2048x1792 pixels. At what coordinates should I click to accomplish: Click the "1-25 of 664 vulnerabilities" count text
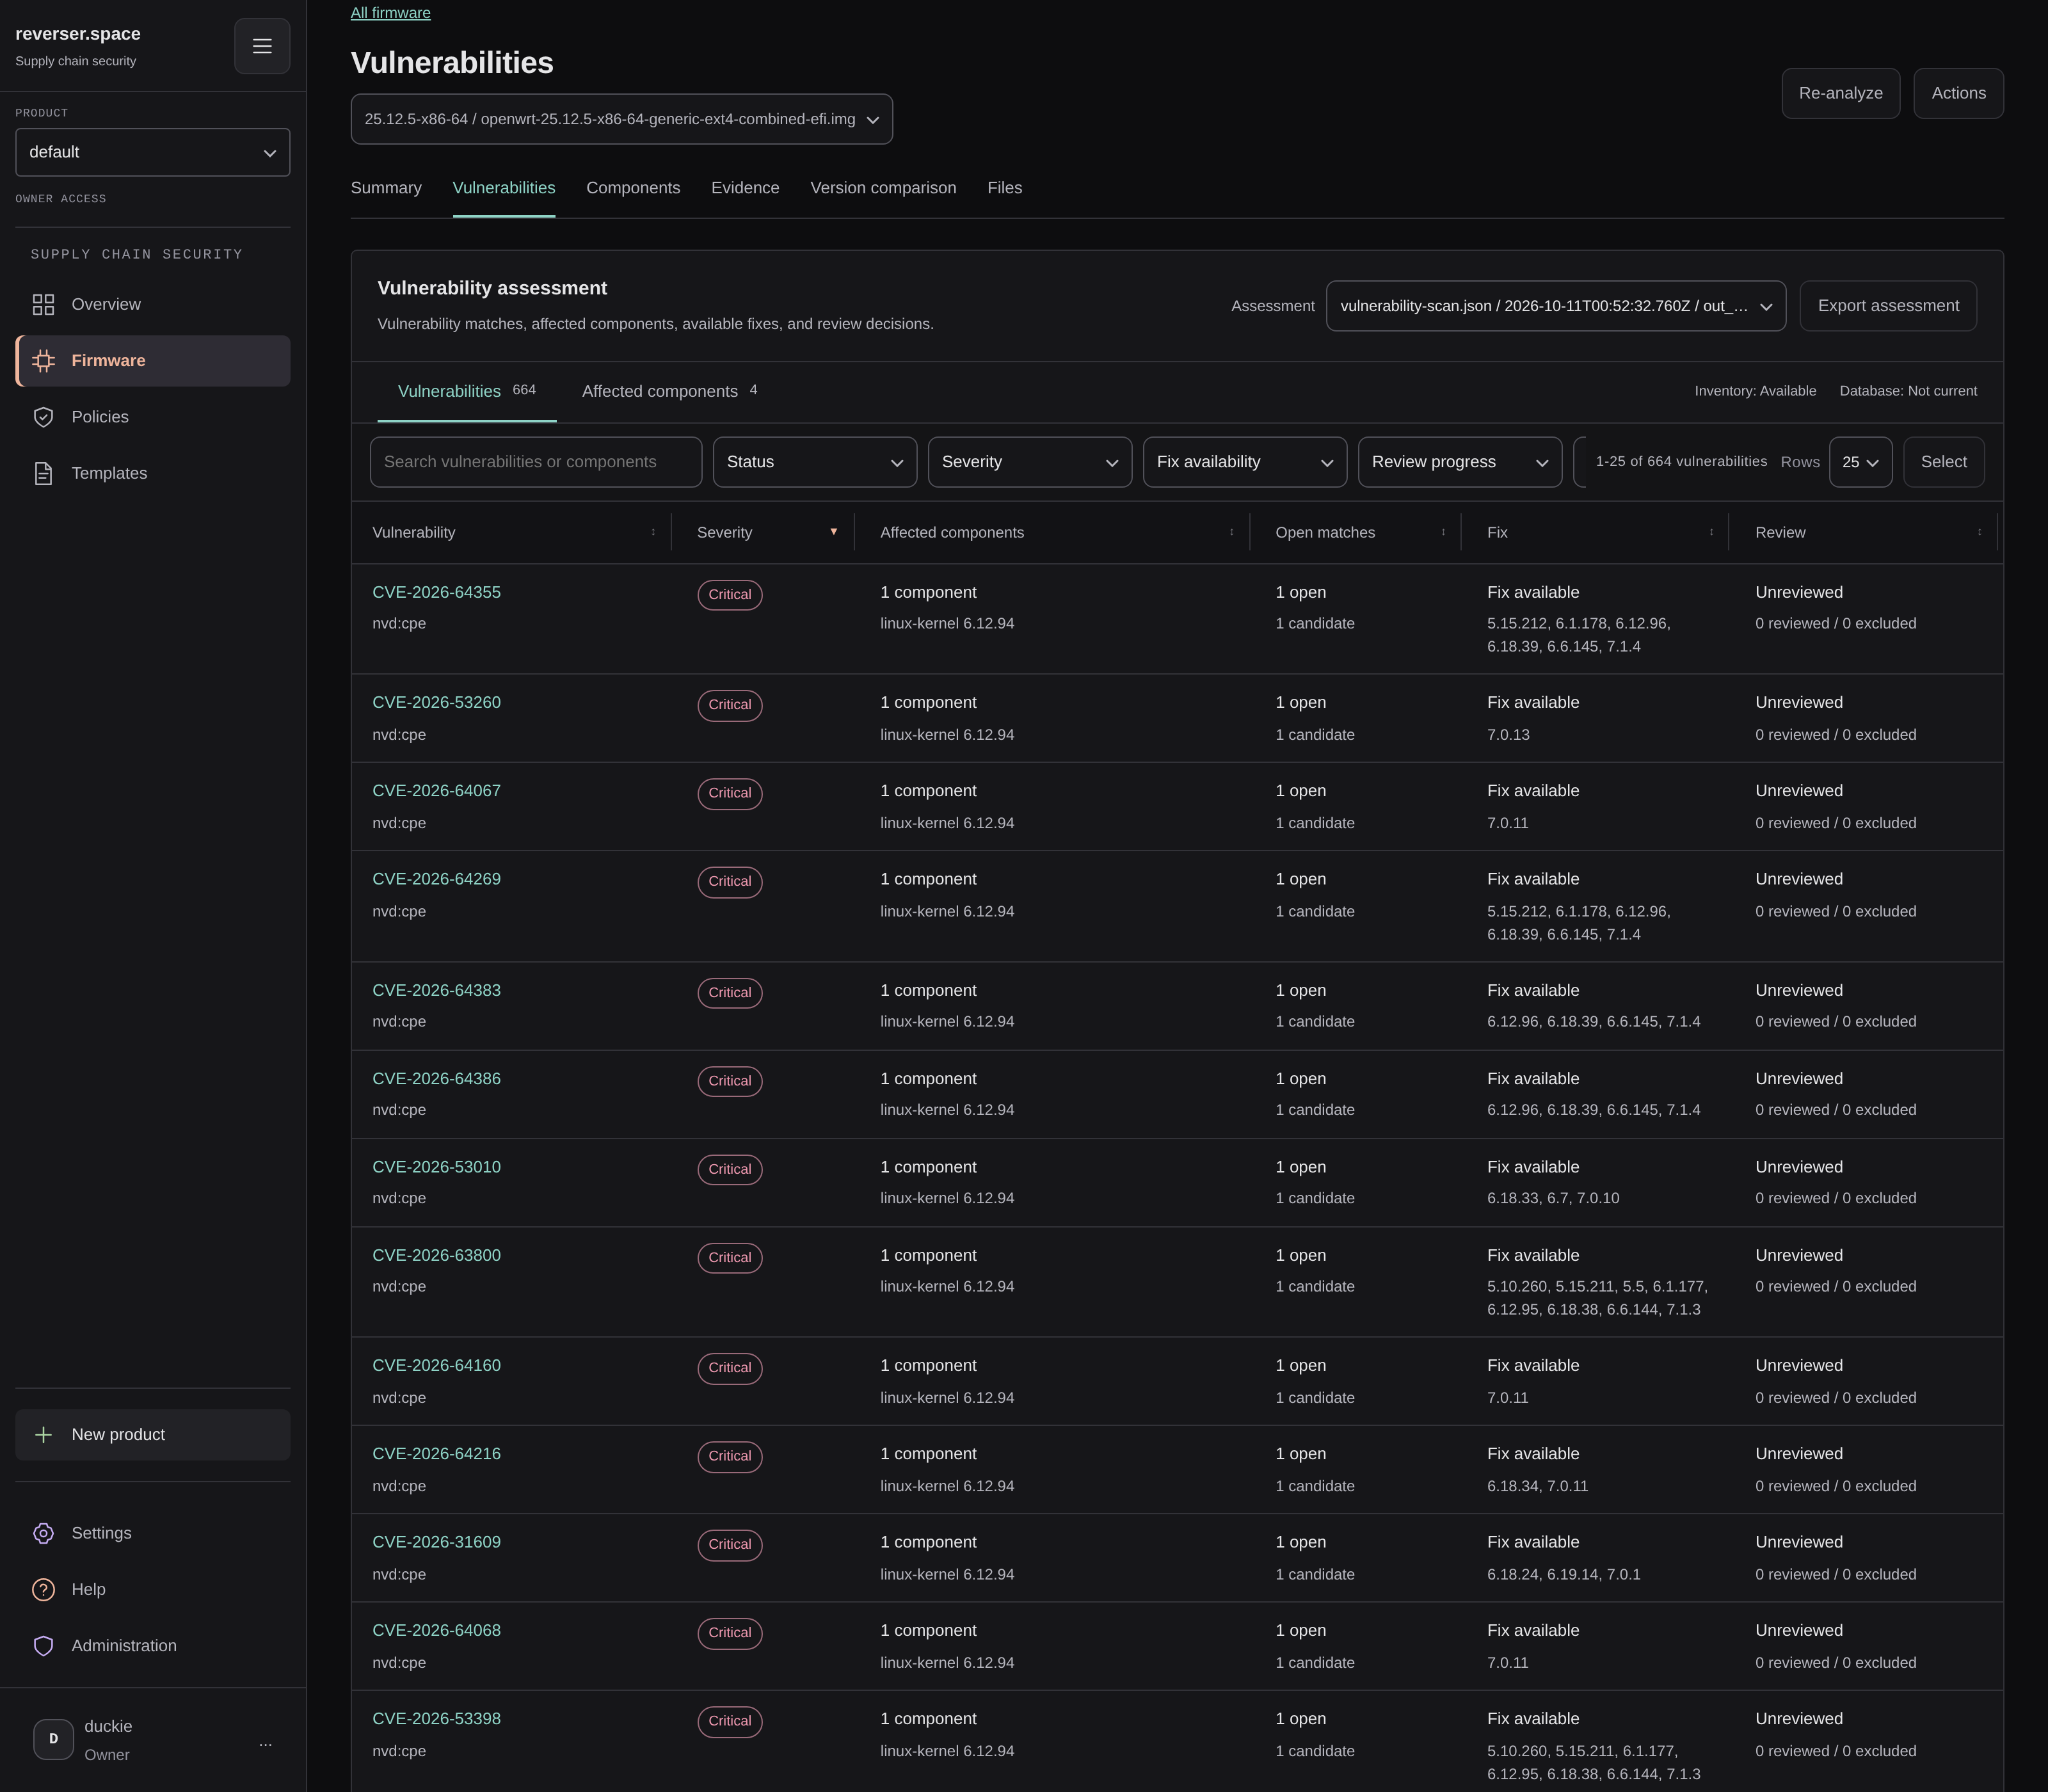pos(1681,461)
